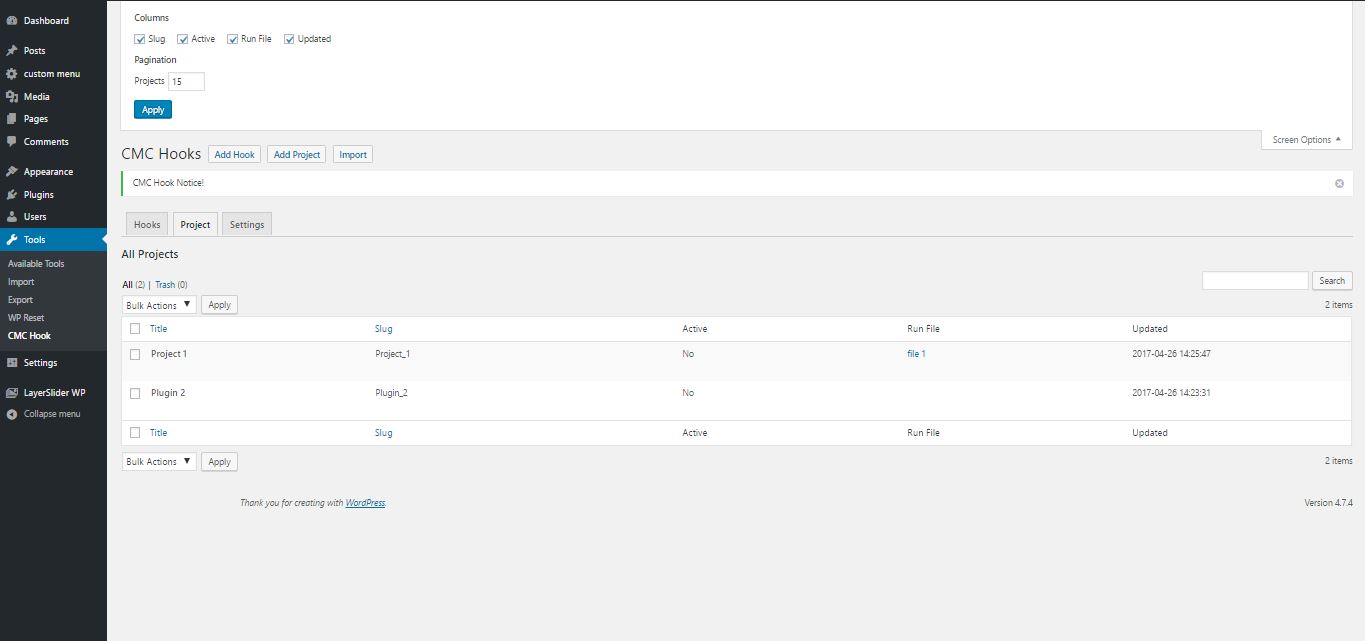Click the Appearance paintbrush icon
1365x641 pixels.
(12, 172)
